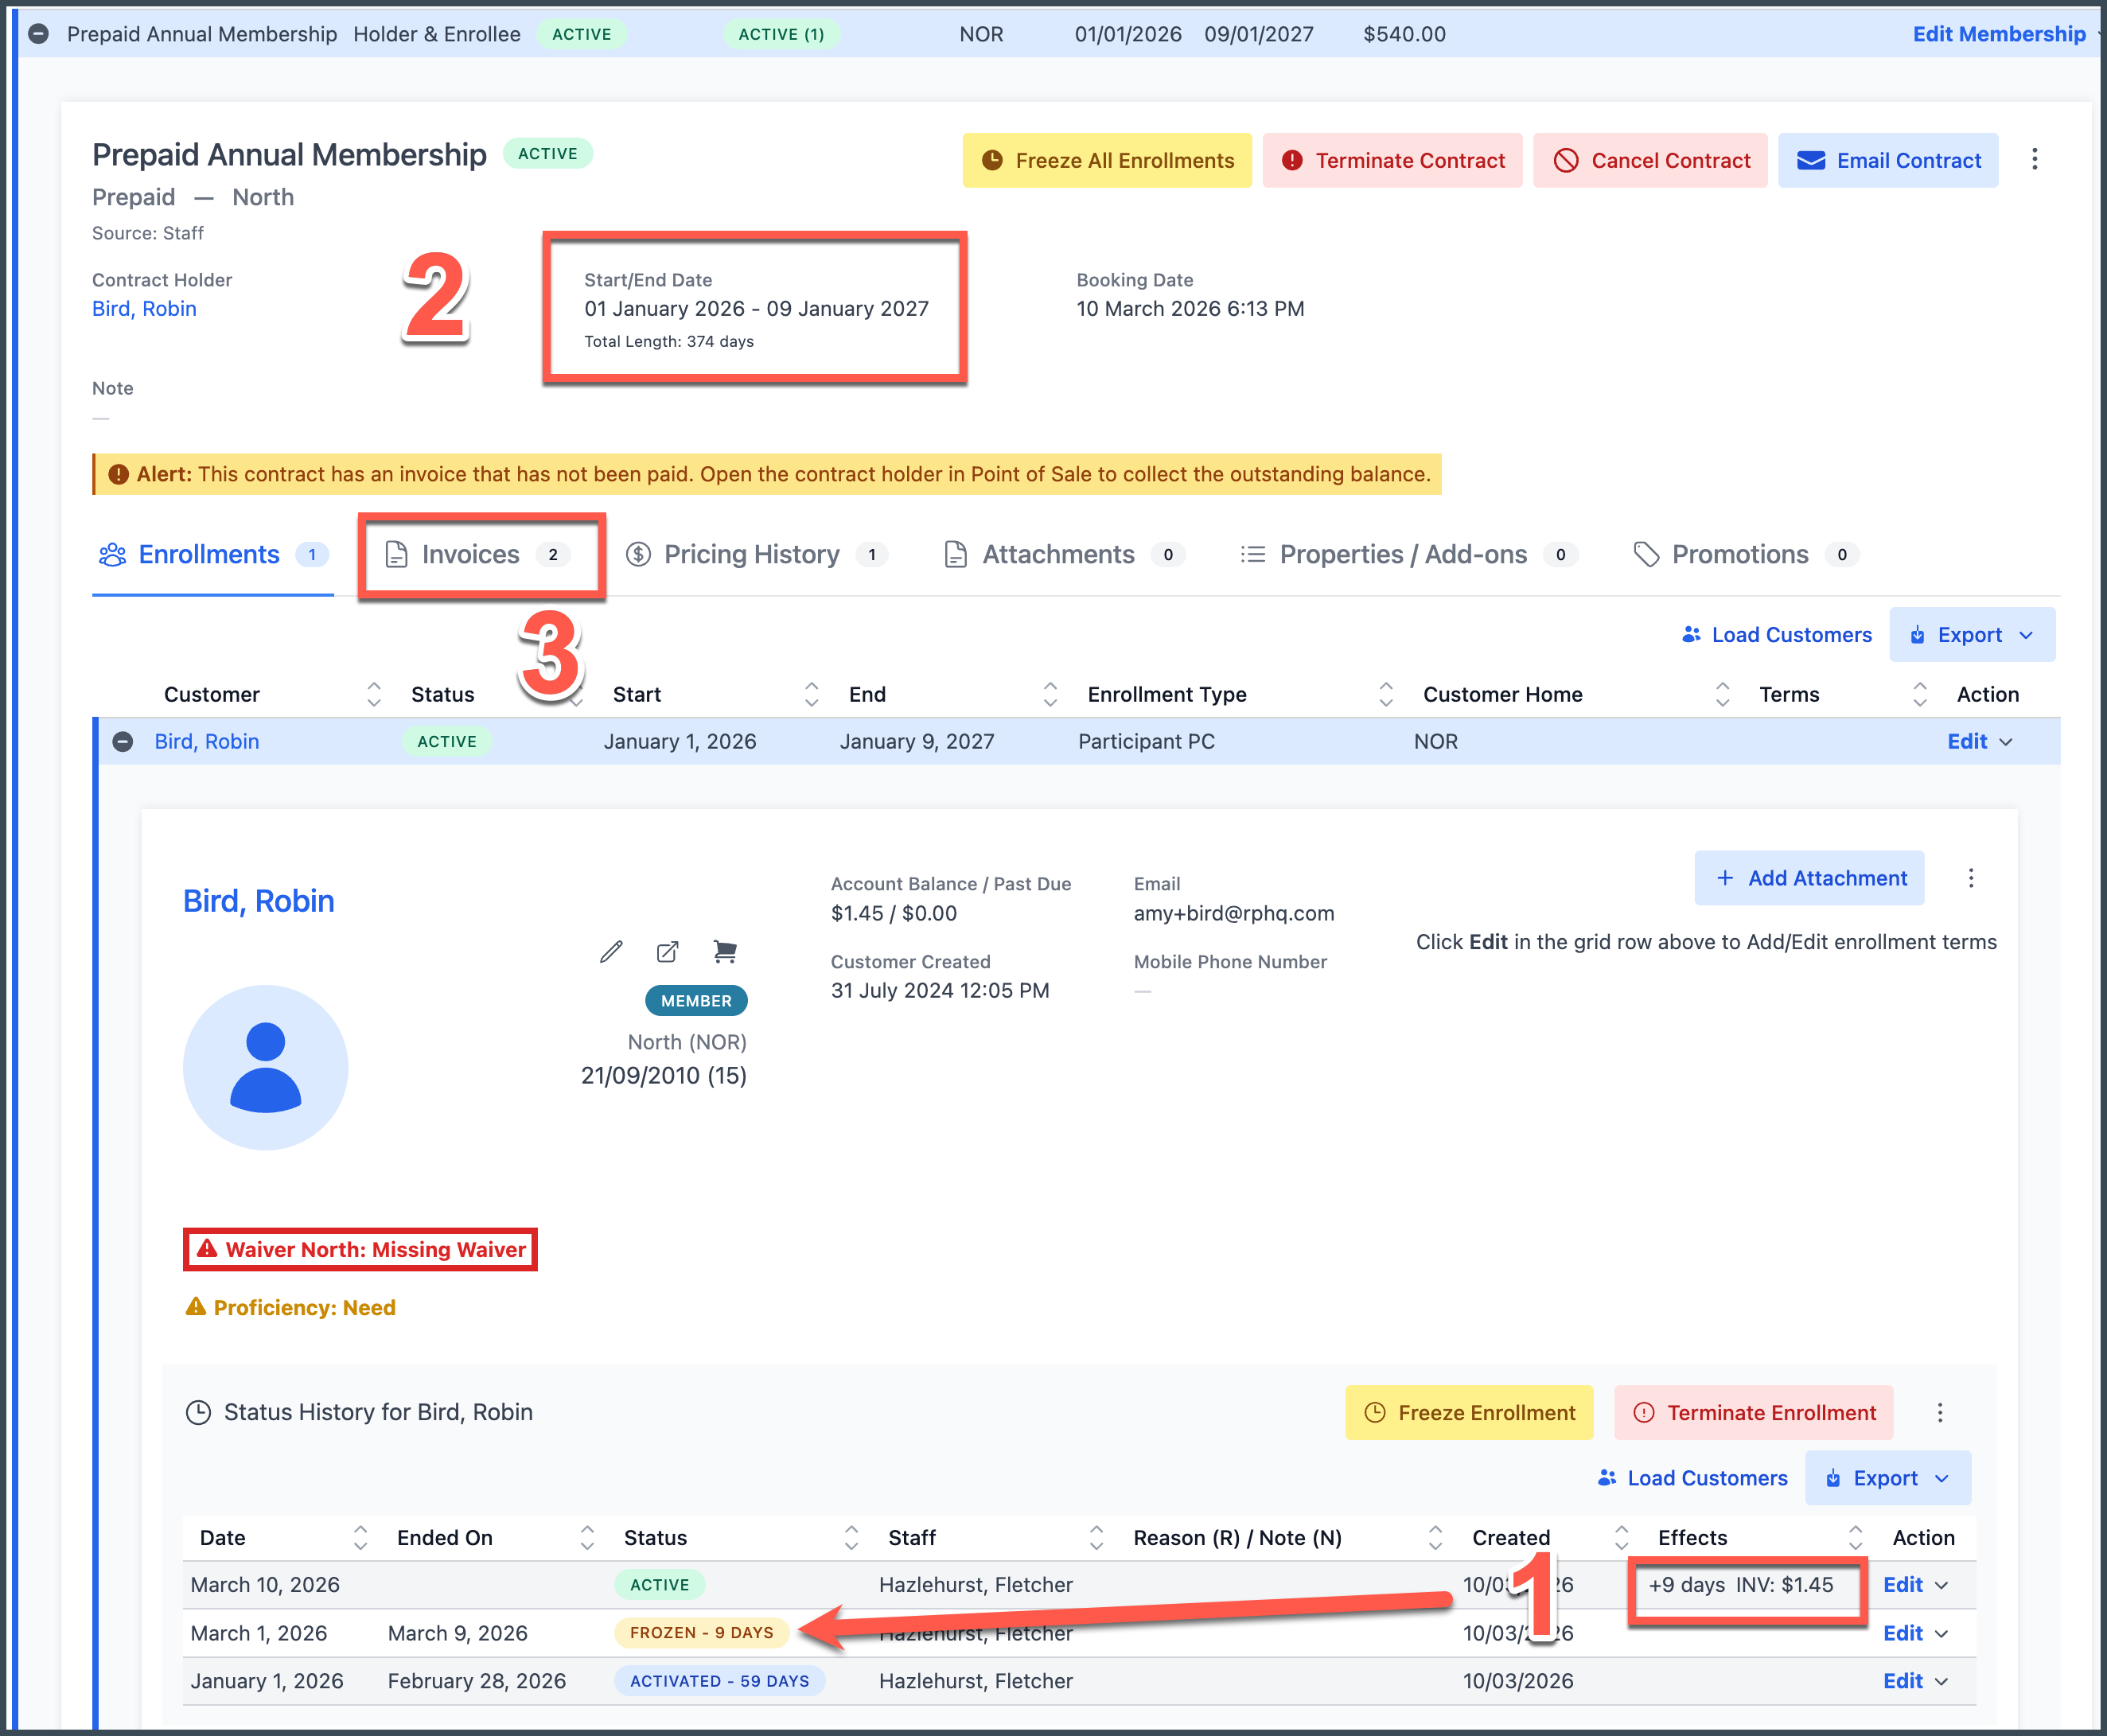This screenshot has height=1736, width=2107.
Task: Click the pencil edit icon for Robin Bird
Action: (x=611, y=951)
